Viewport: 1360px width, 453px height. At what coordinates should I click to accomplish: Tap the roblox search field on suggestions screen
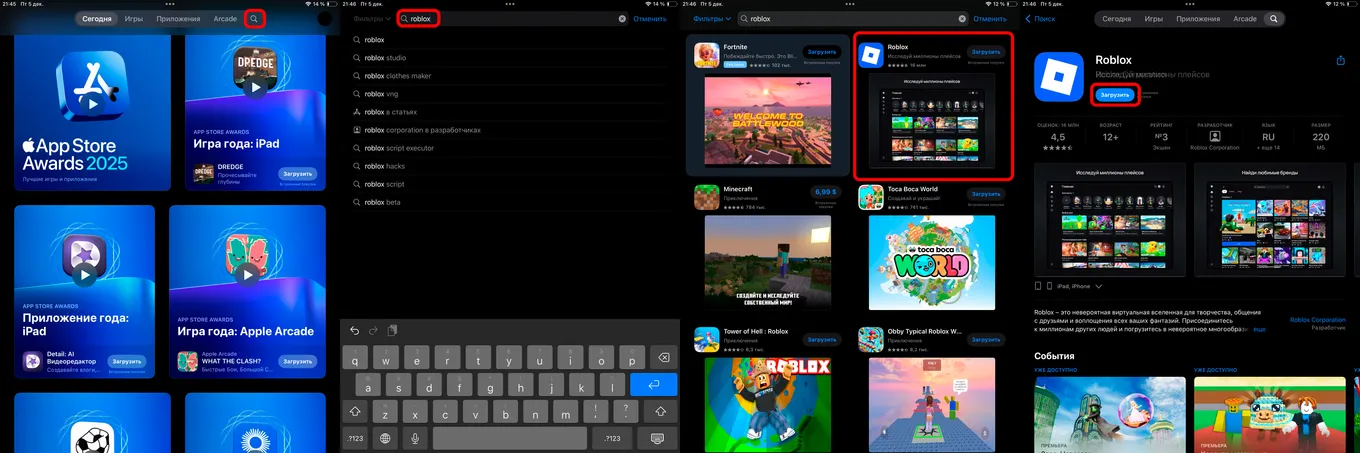(x=514, y=19)
